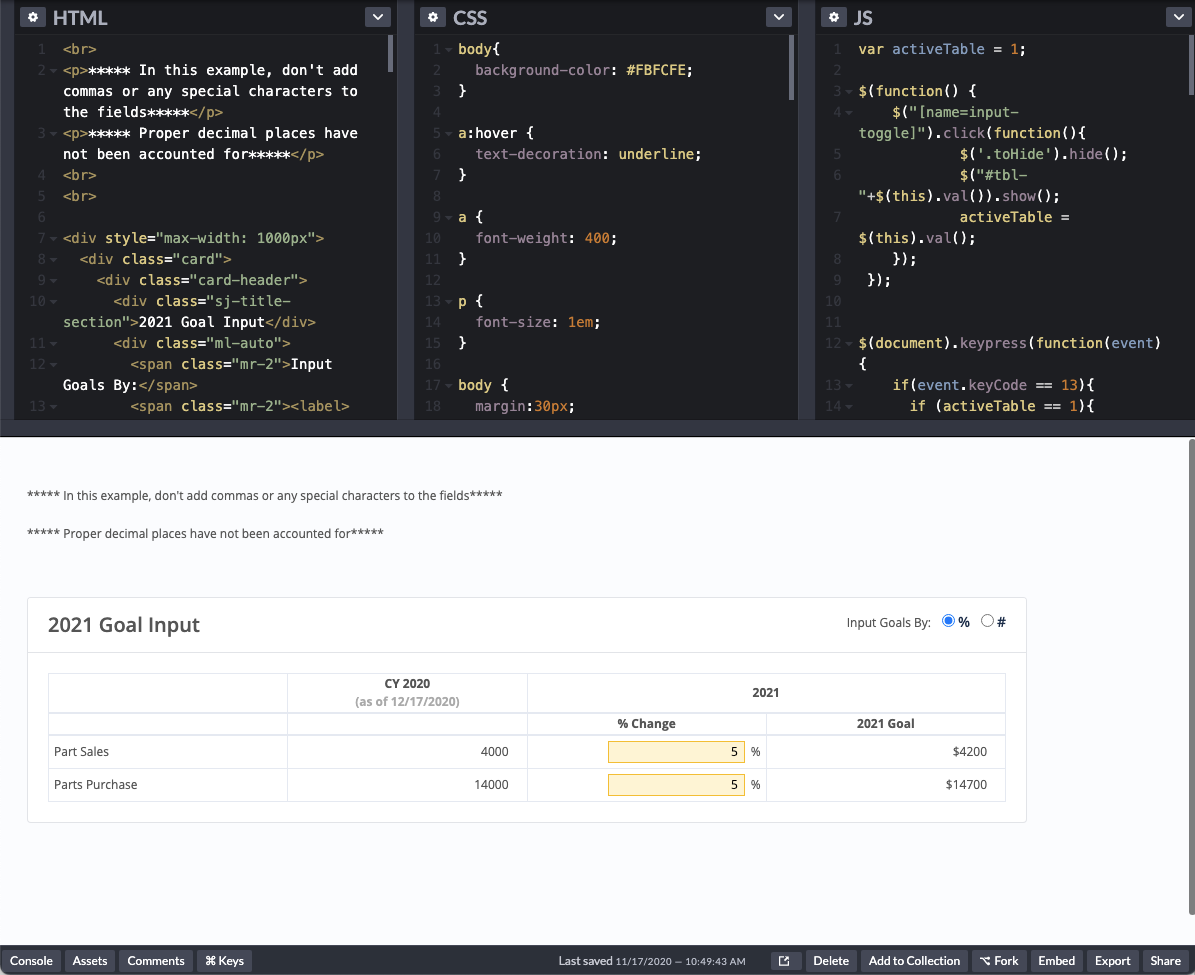The image size is (1195, 975).
Task: Click the Delete button
Action: [x=831, y=961]
